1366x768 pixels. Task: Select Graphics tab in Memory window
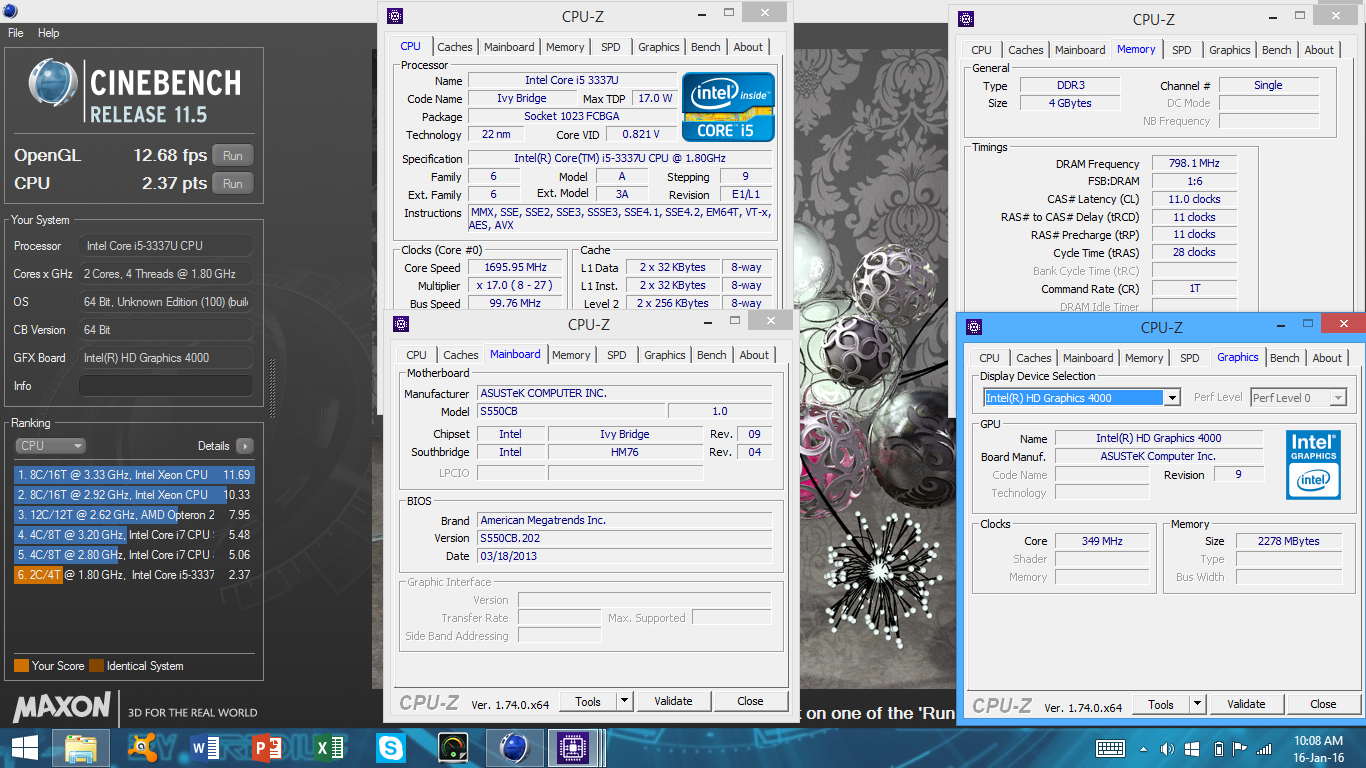pyautogui.click(x=1230, y=50)
